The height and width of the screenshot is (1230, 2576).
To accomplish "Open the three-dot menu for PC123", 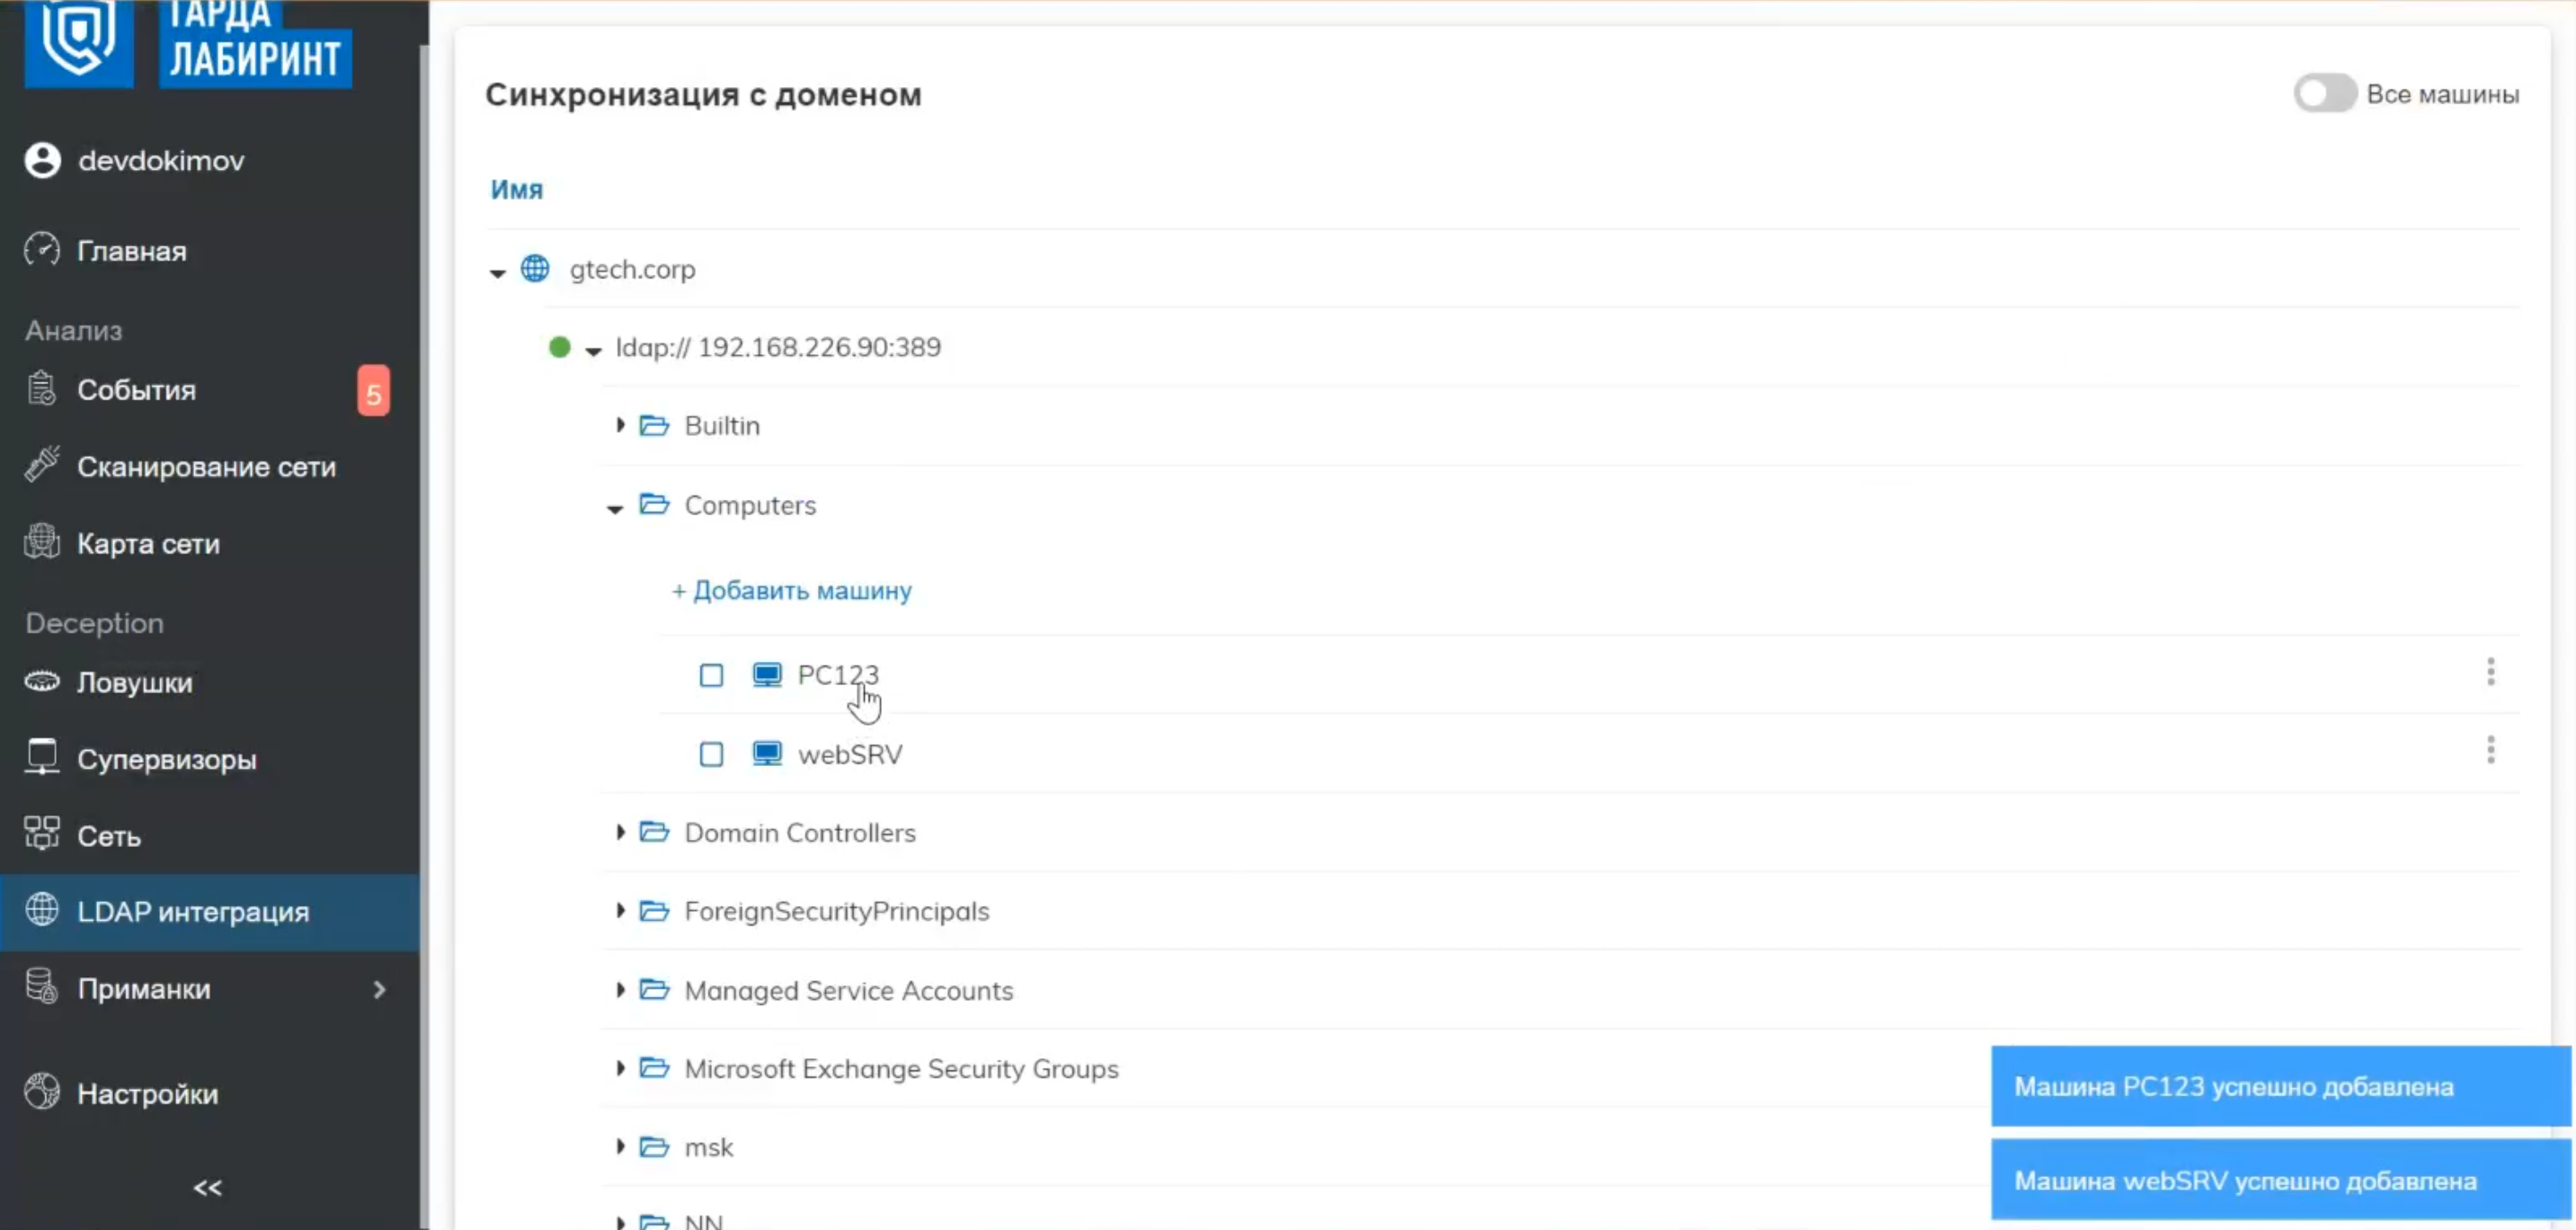I will click(2490, 672).
